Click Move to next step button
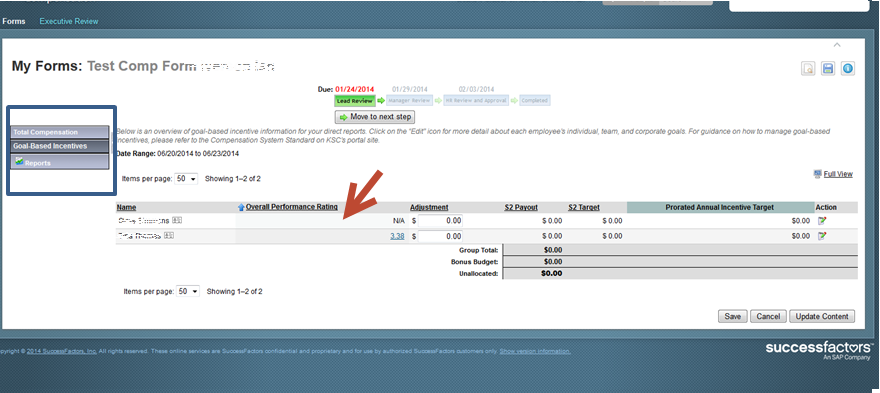Image resolution: width=880 pixels, height=393 pixels. 375,117
